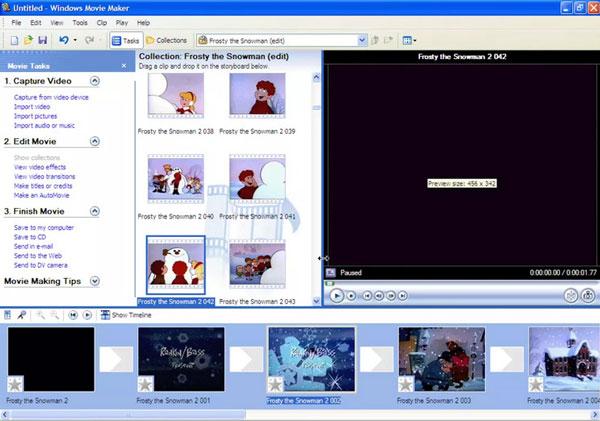Select clip thumbnail Frosty the Snowman 2 038
Screen dimensions: 600x421
(176, 95)
